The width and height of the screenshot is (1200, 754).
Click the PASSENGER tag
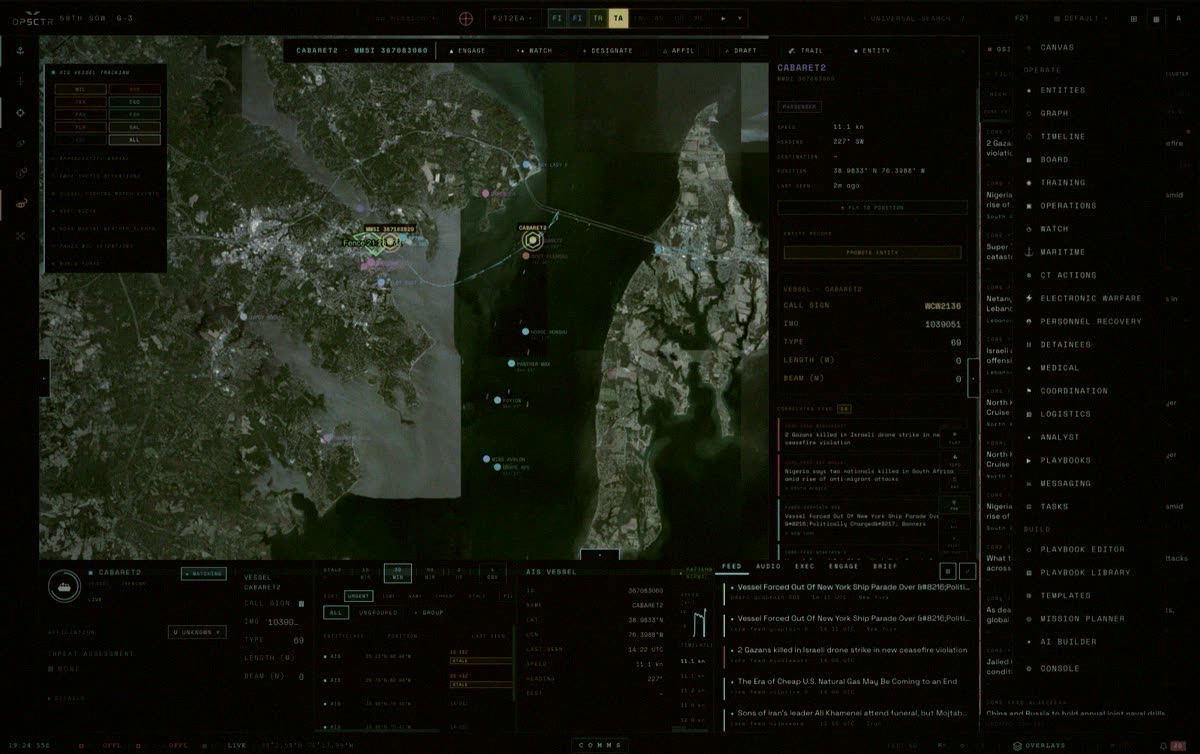point(798,106)
